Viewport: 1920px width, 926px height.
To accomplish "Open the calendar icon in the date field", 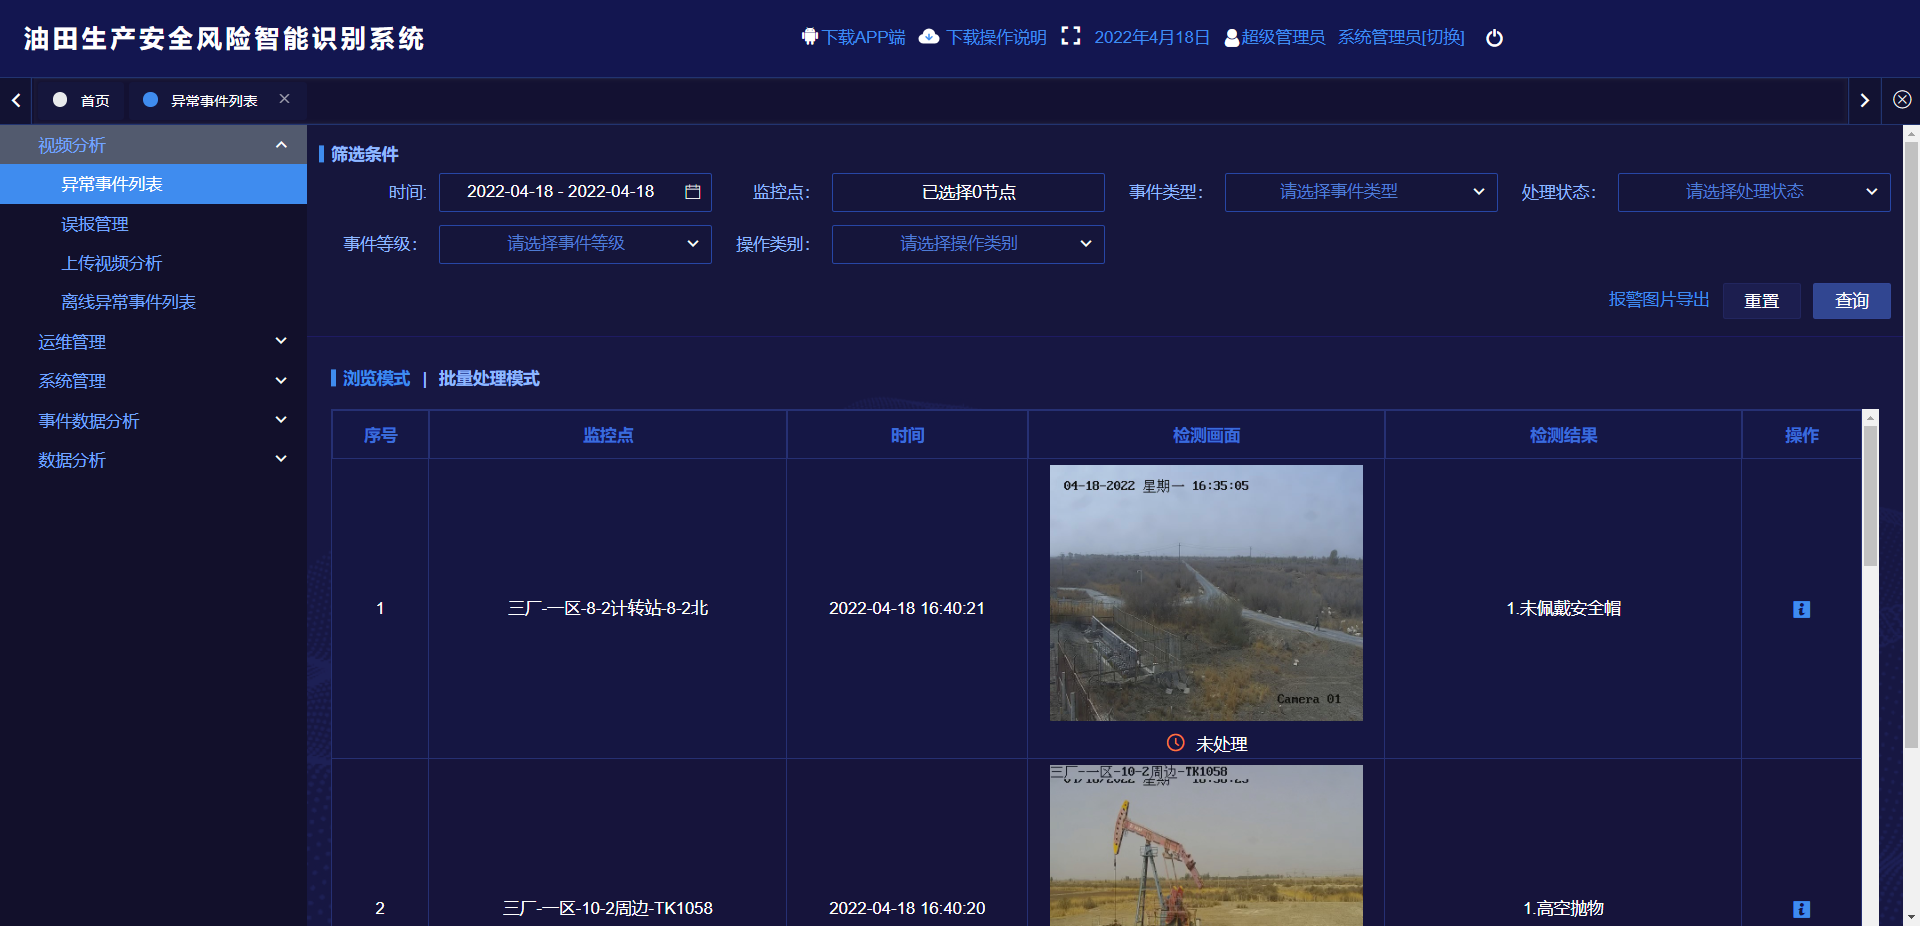I will (x=692, y=192).
